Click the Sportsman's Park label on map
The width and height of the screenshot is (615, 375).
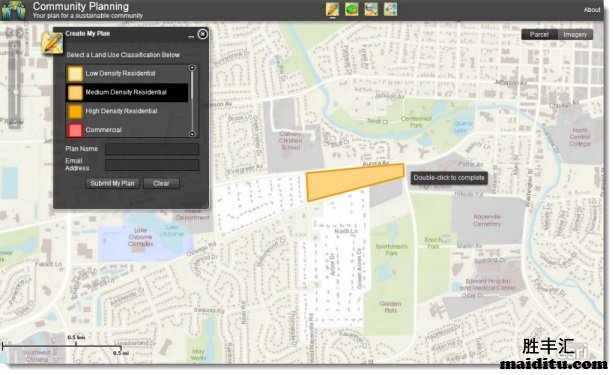[391, 250]
